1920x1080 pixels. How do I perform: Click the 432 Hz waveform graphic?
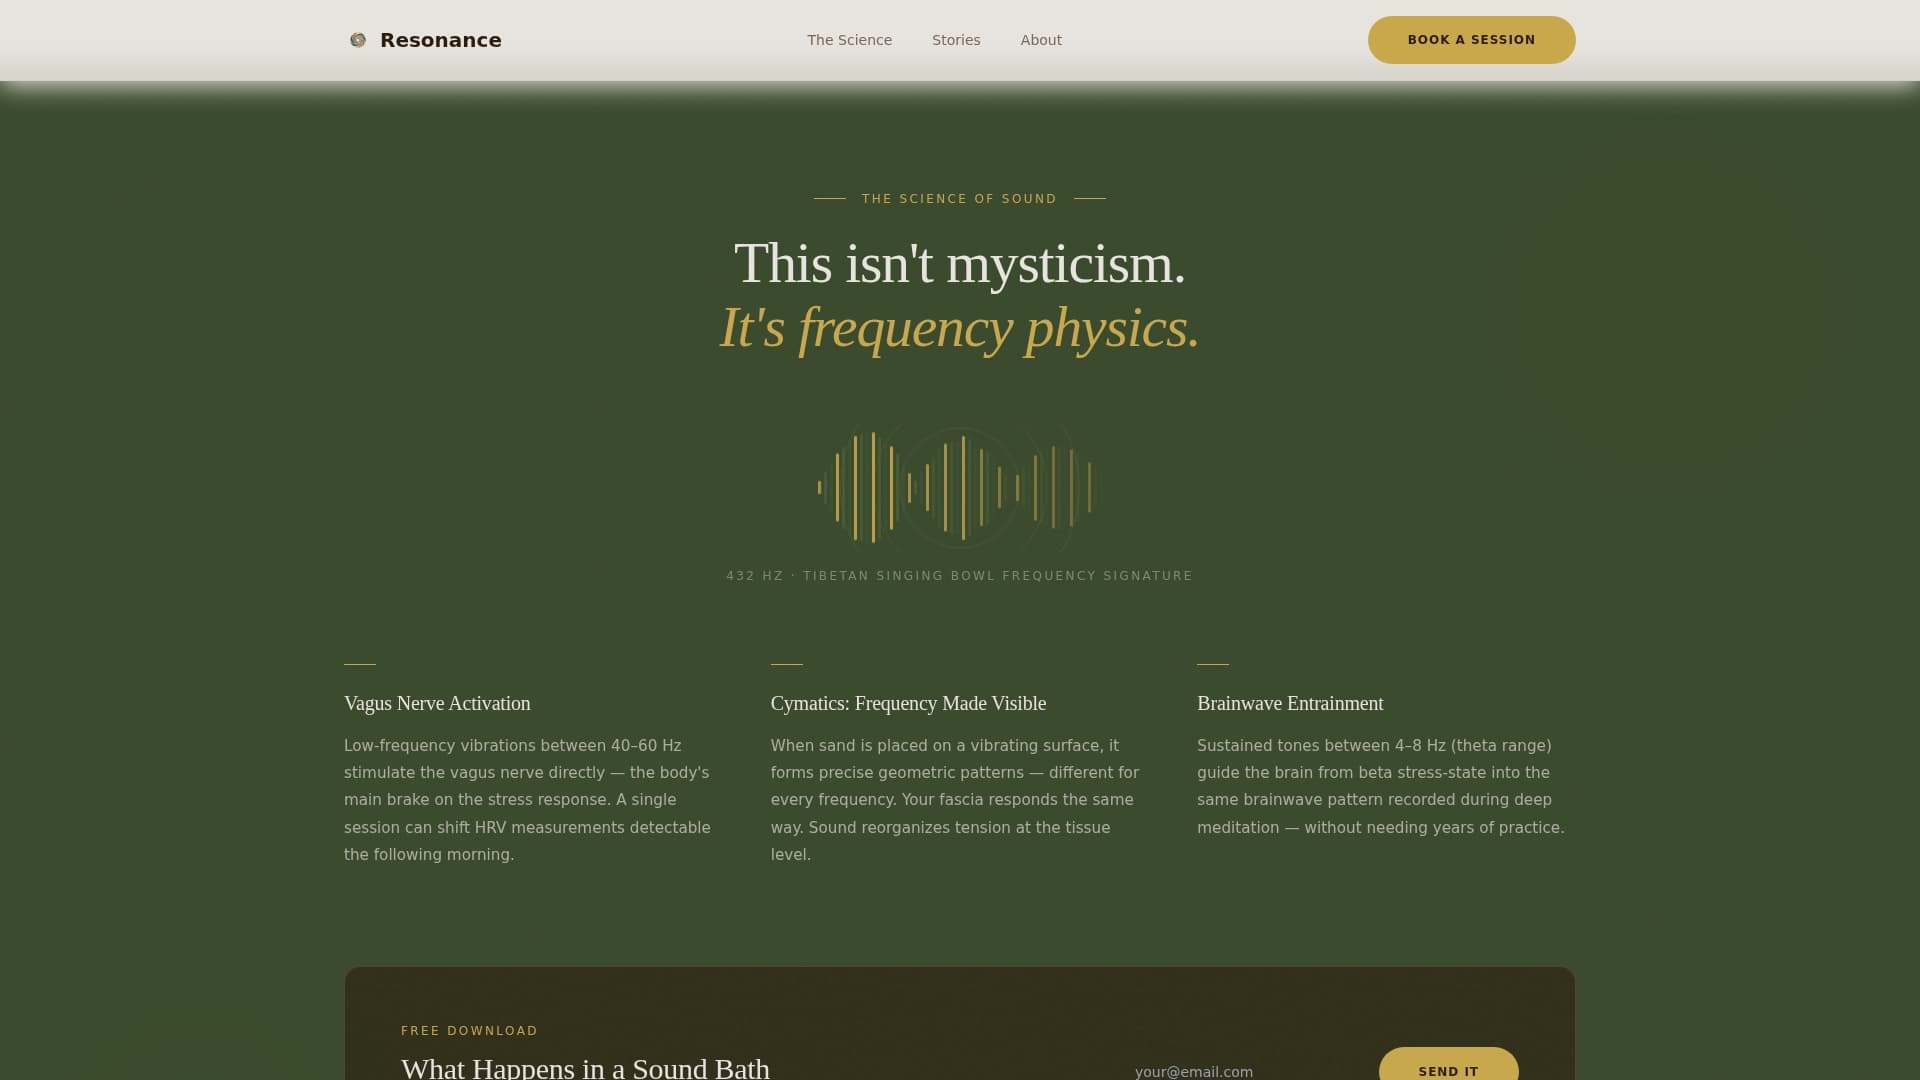[x=958, y=488]
